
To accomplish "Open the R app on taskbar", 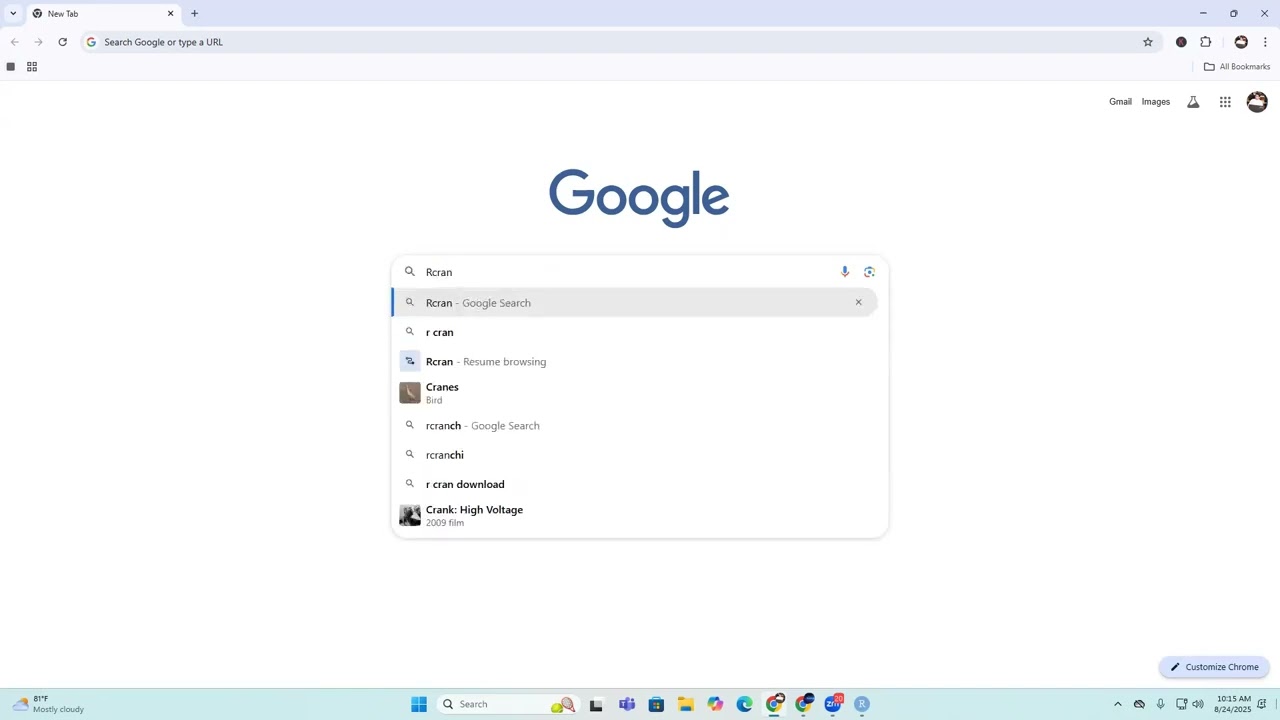I will coord(862,704).
